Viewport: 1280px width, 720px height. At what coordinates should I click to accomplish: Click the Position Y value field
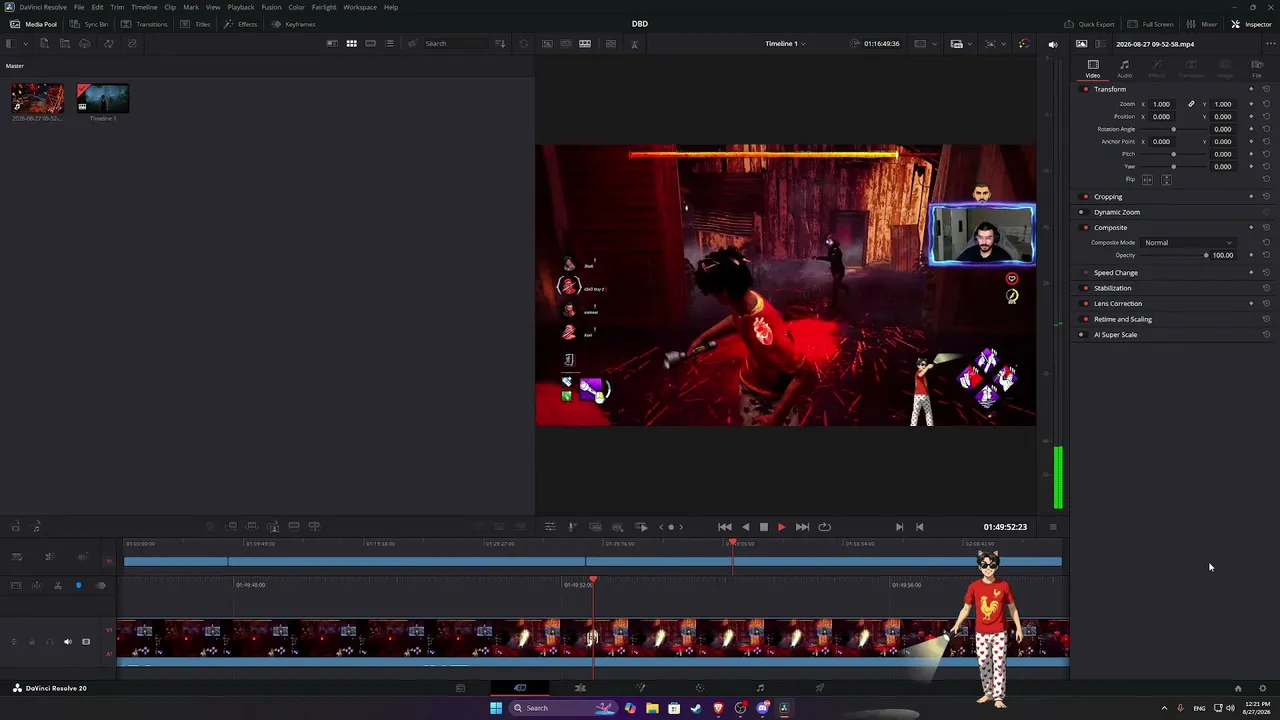[1222, 117]
